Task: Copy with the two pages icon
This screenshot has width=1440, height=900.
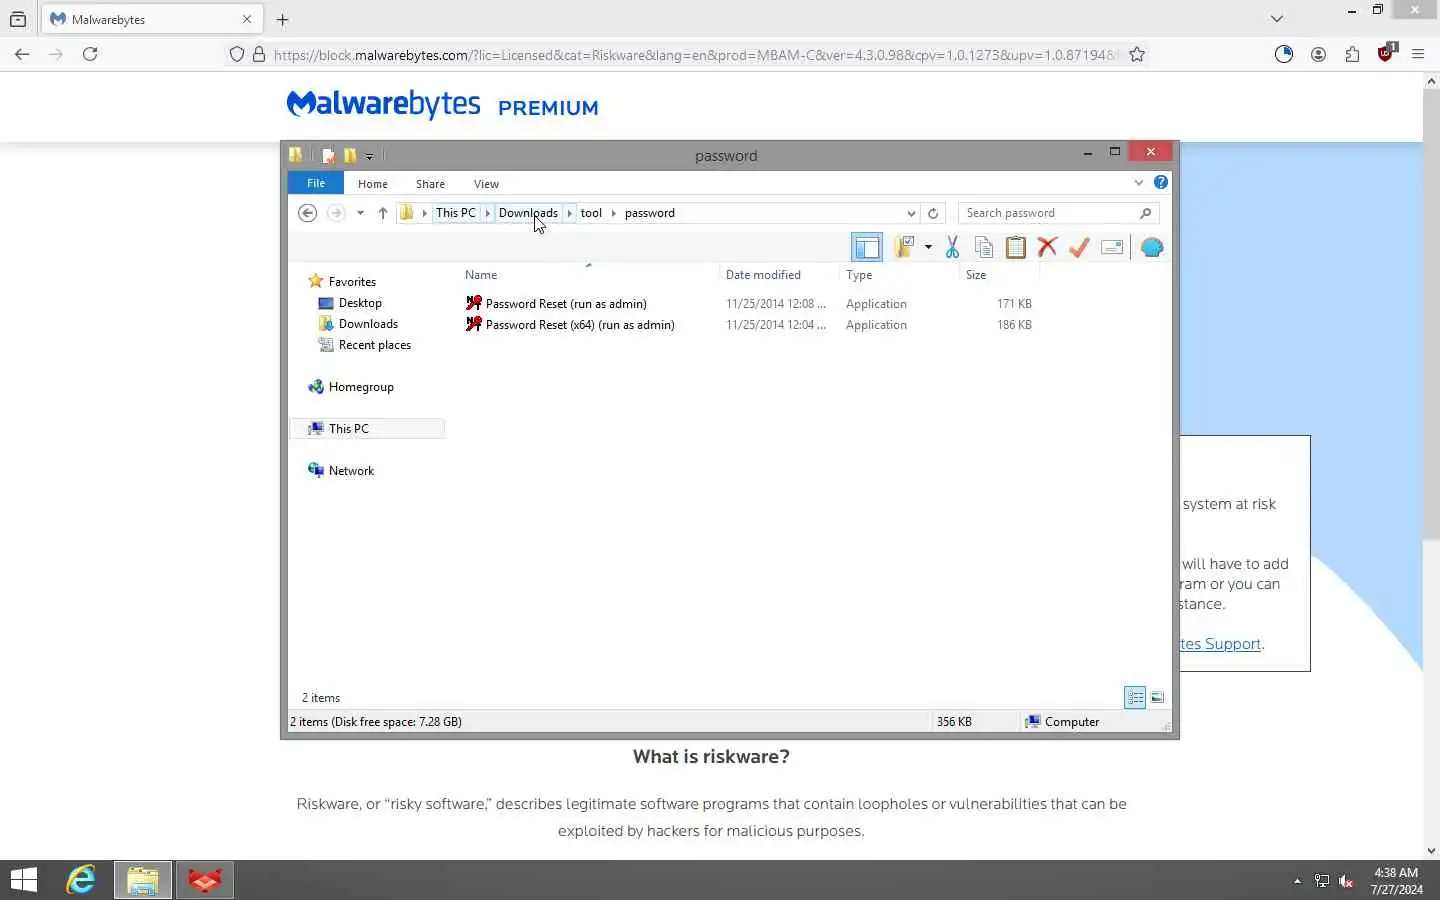Action: click(984, 247)
